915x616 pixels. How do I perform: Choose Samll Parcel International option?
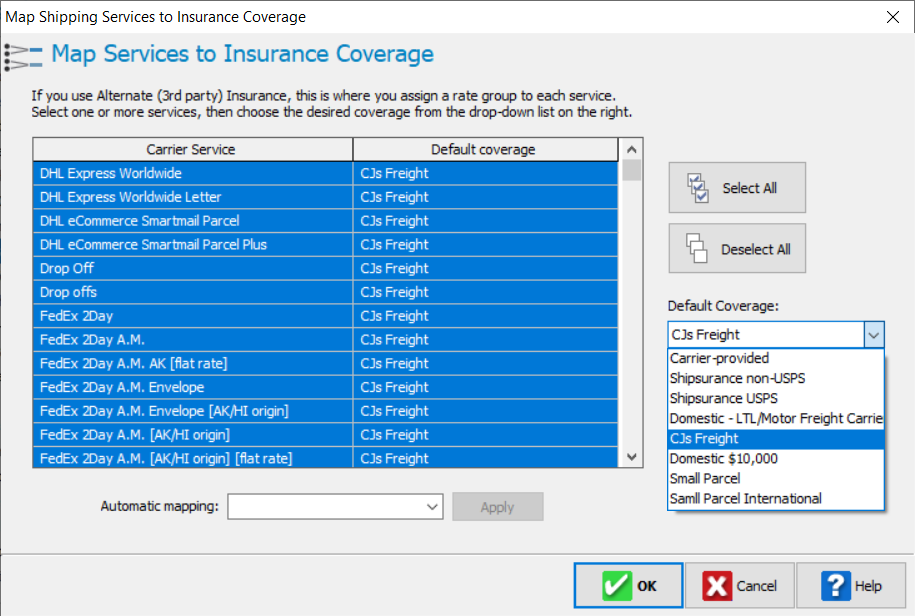click(776, 499)
